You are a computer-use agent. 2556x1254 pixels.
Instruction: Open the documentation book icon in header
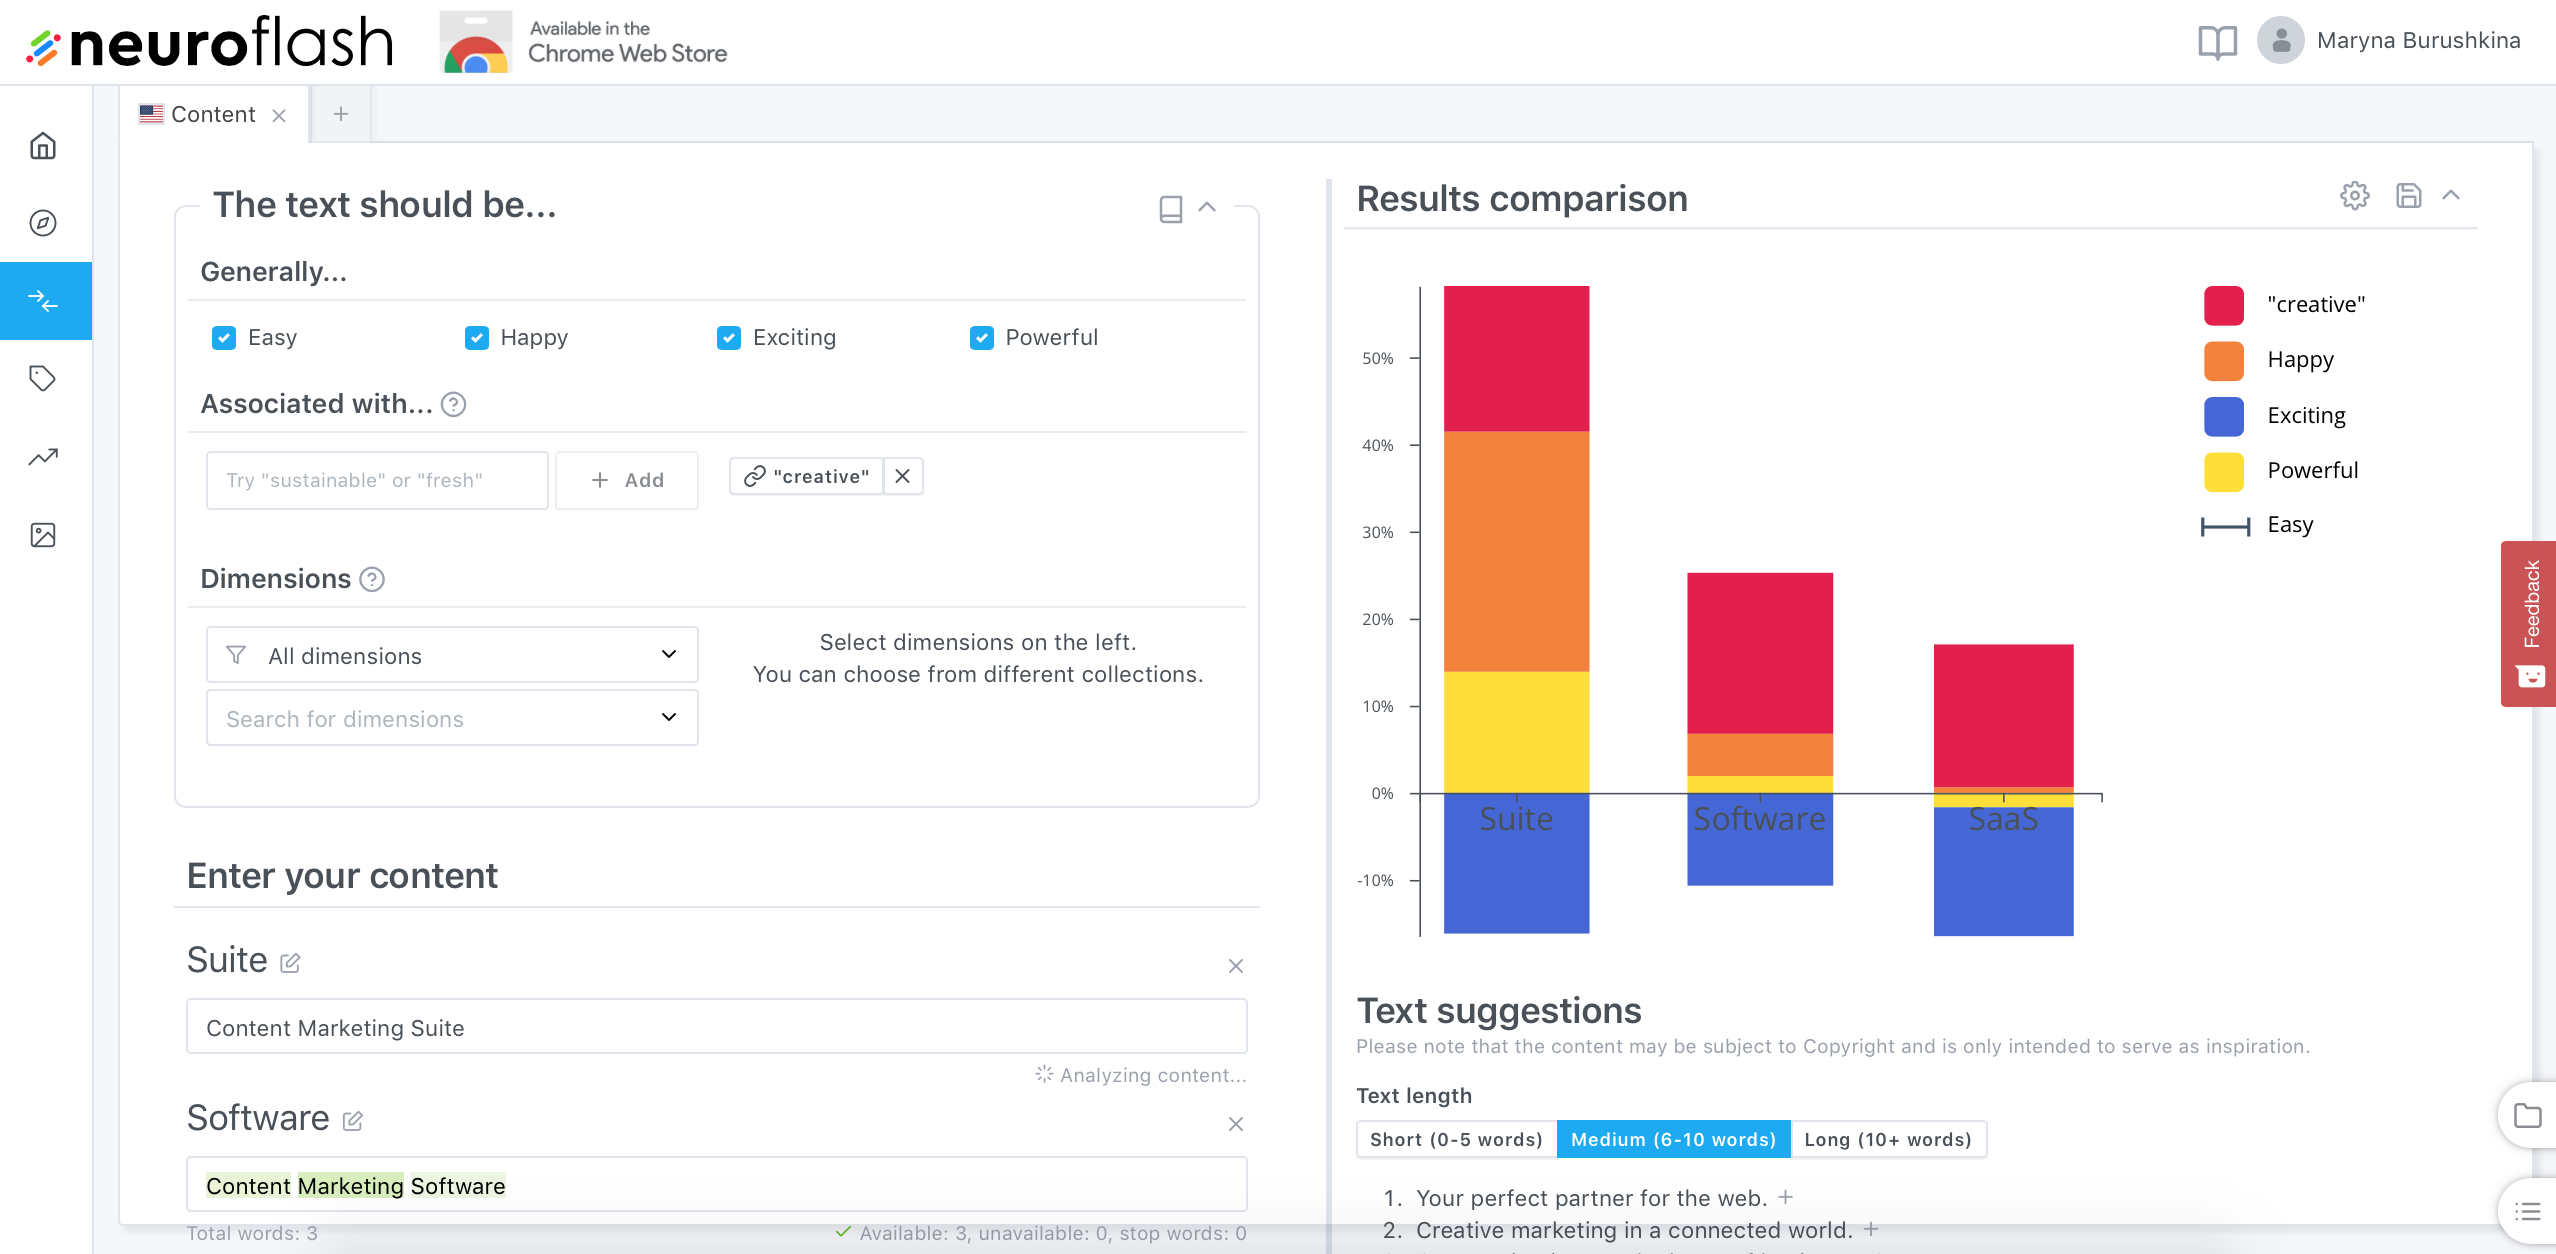[x=2217, y=41]
